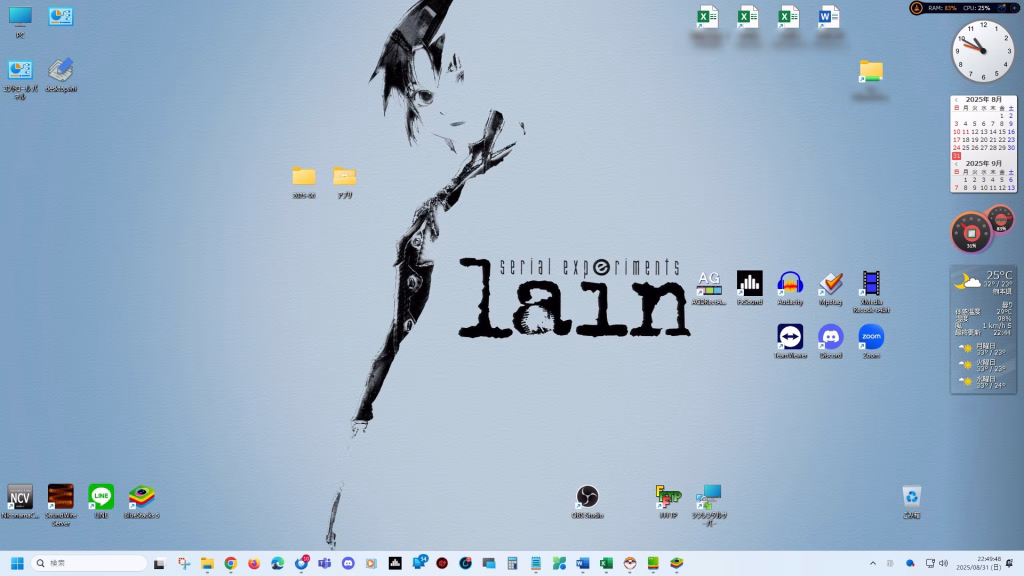
Task: Open the BlueStacks desktop shortcut
Action: 141,501
